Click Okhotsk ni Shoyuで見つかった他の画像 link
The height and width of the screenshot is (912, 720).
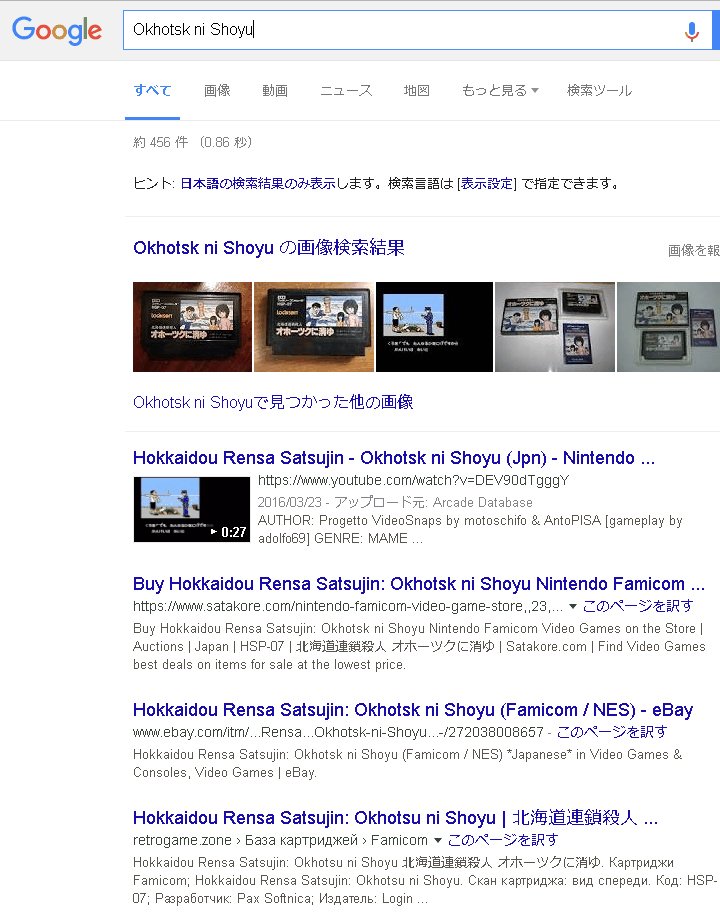pyautogui.click(x=273, y=402)
